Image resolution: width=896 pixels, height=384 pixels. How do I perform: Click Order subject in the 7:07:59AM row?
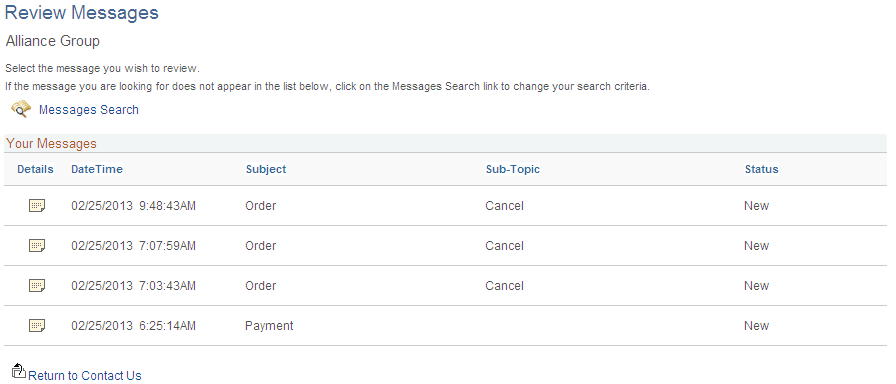coord(261,246)
